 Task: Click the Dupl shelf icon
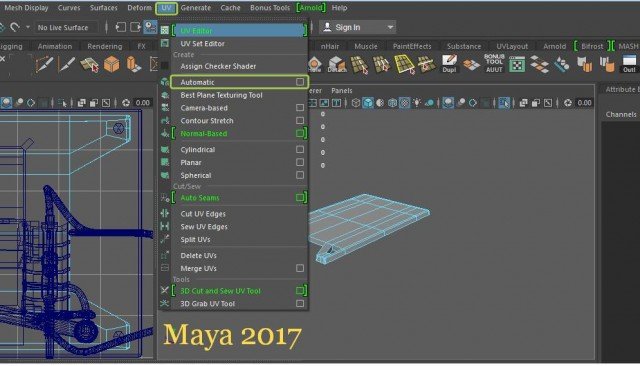[449, 64]
